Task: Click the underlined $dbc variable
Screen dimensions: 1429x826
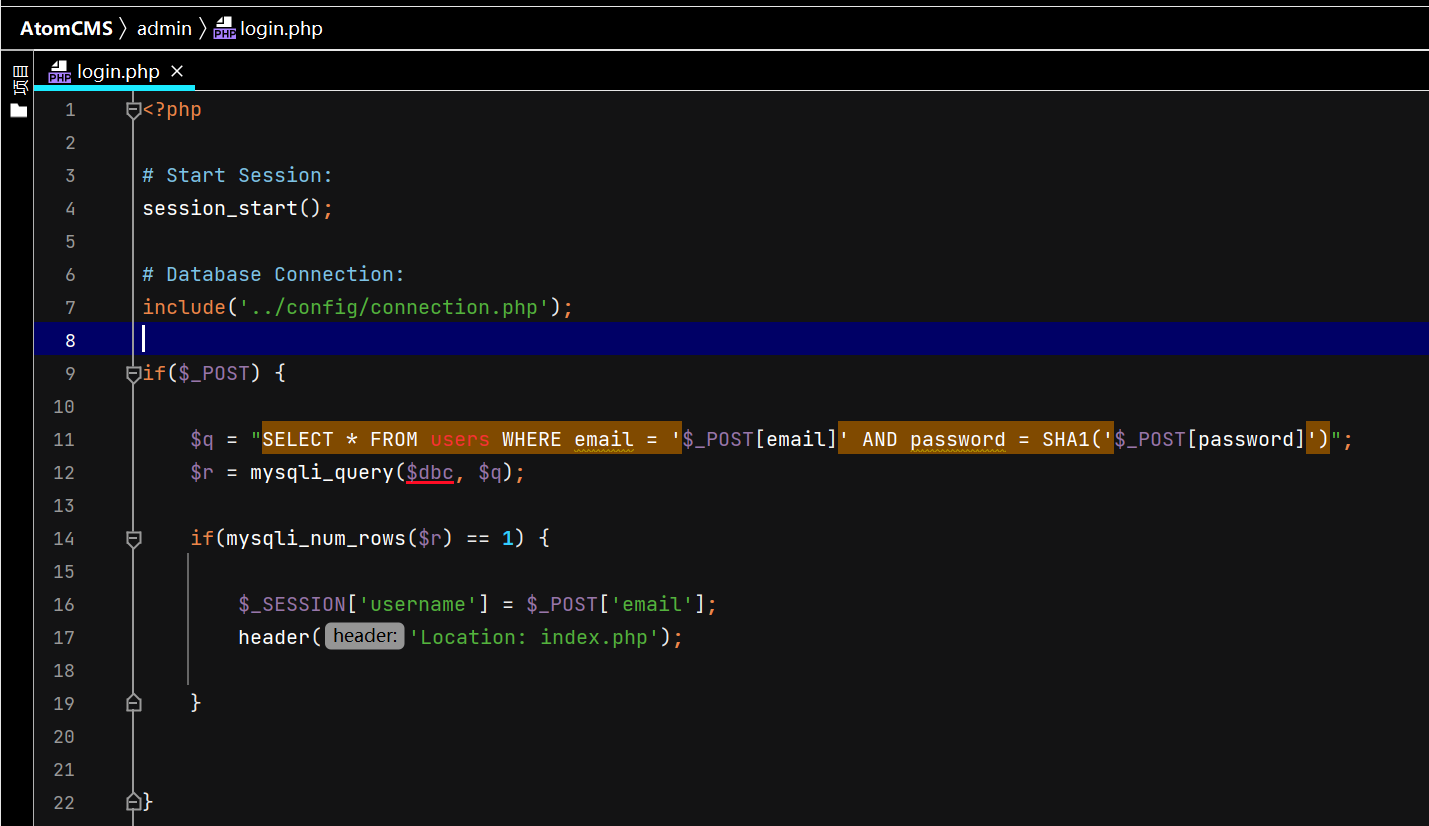Action: pyautogui.click(x=430, y=472)
